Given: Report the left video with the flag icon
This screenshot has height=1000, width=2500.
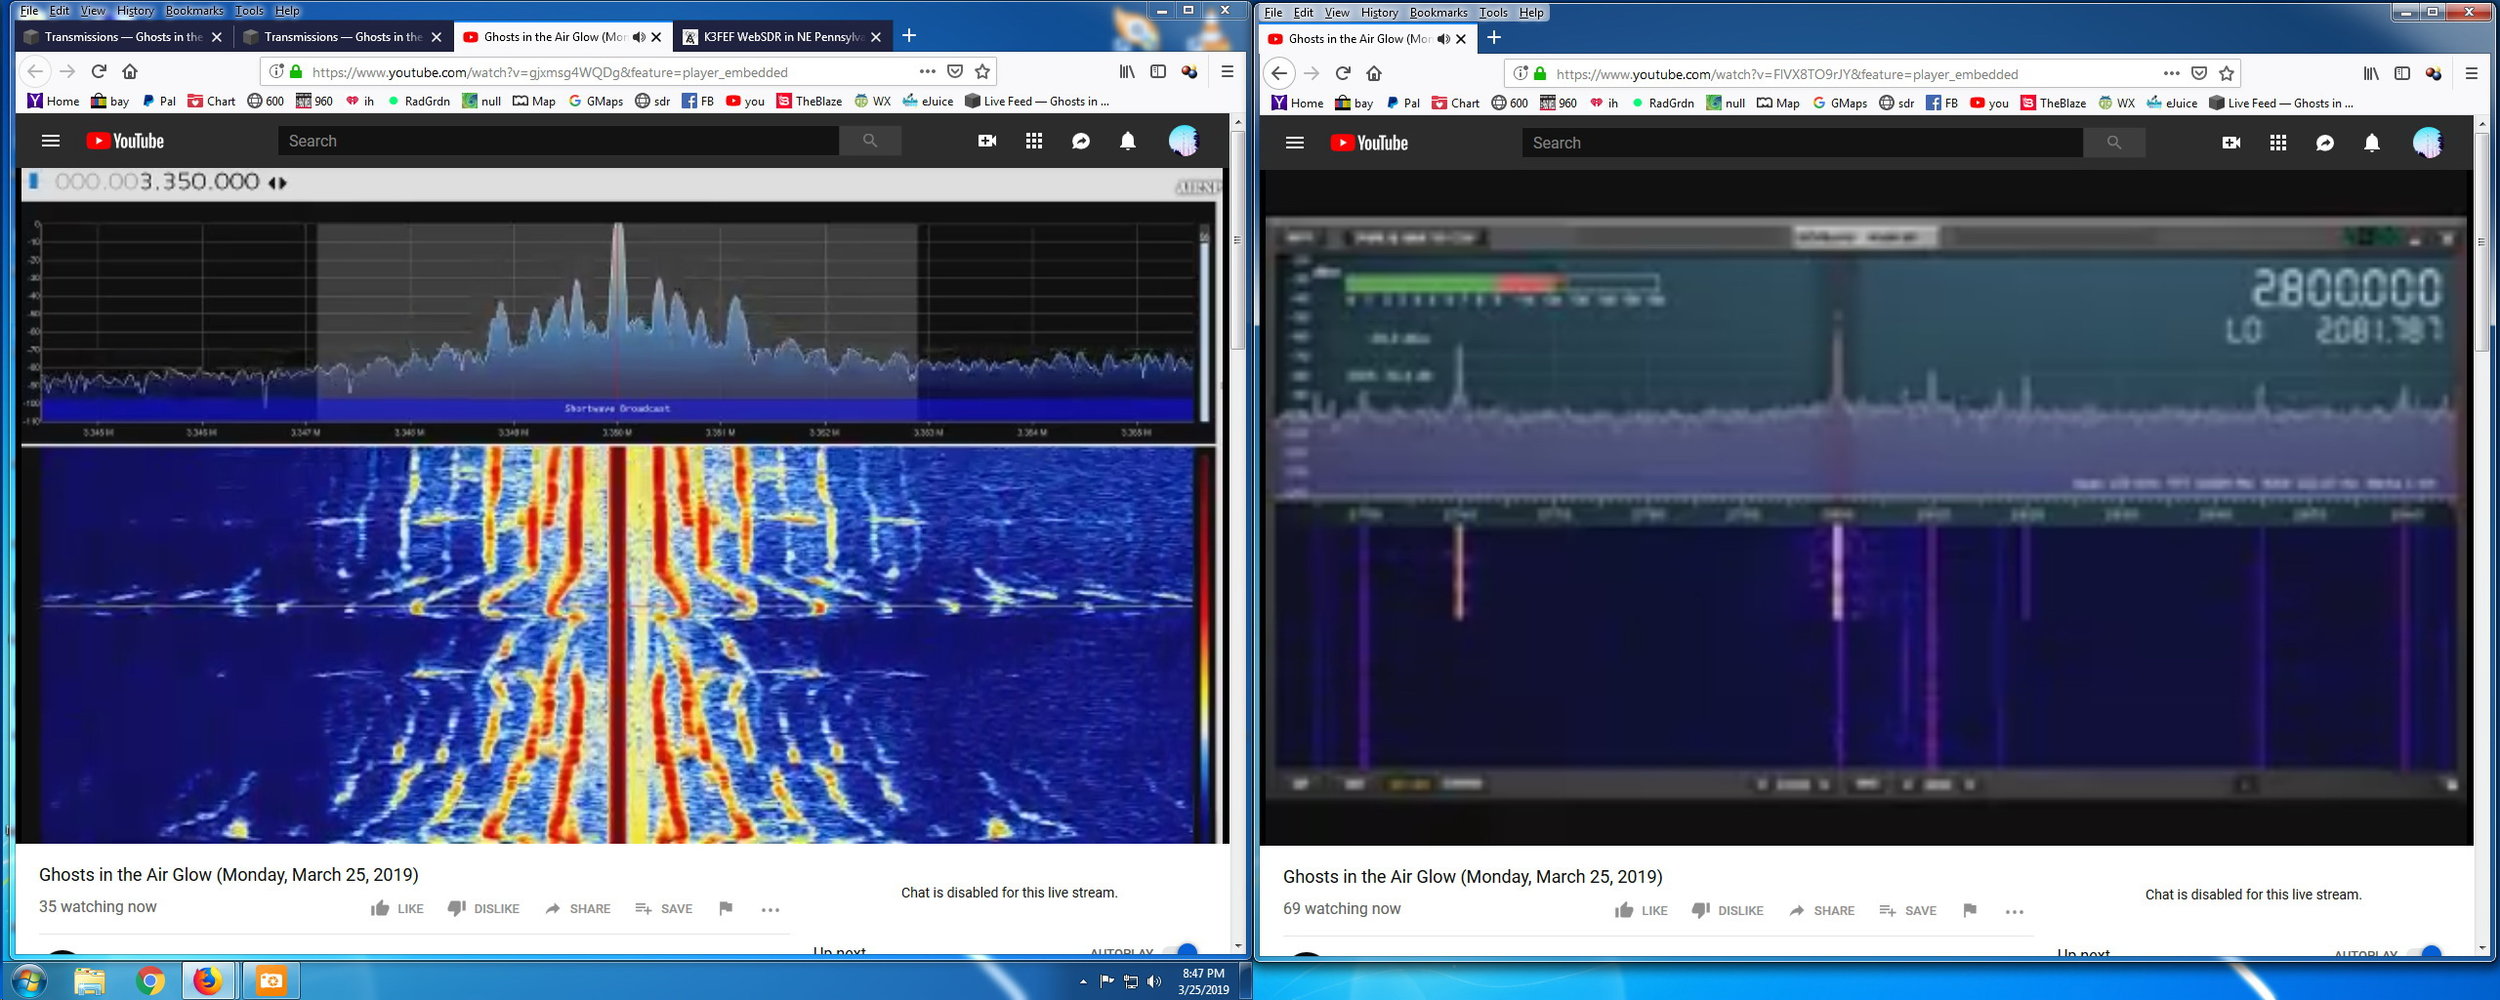Looking at the screenshot, I should coord(726,908).
